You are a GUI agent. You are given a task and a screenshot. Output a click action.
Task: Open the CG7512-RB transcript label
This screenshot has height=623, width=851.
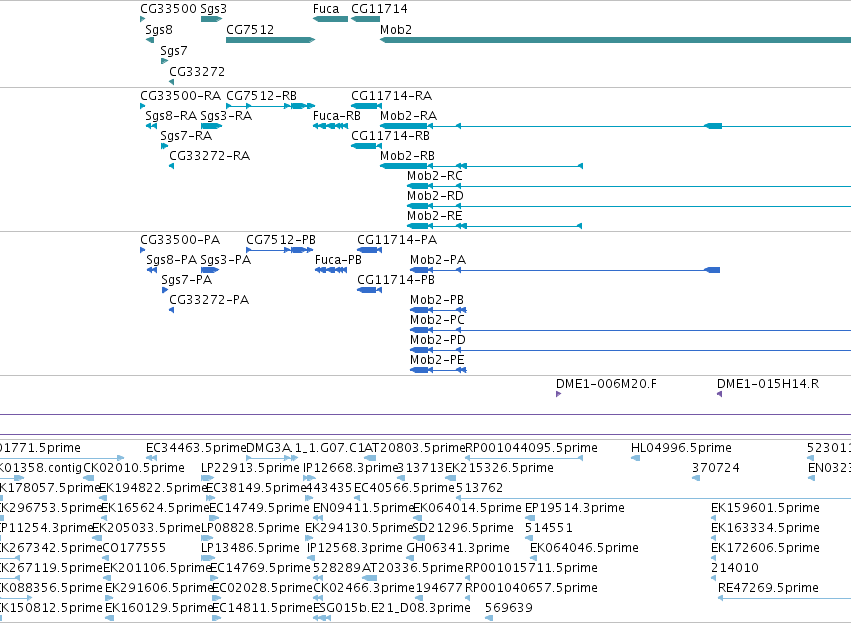tap(261, 96)
